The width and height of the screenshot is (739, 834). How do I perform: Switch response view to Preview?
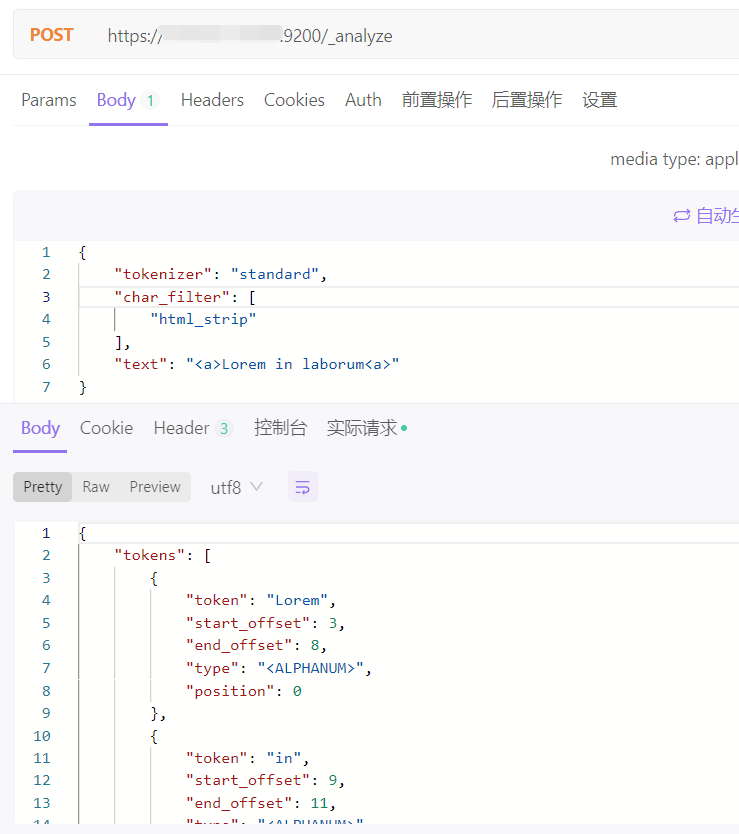tap(155, 487)
